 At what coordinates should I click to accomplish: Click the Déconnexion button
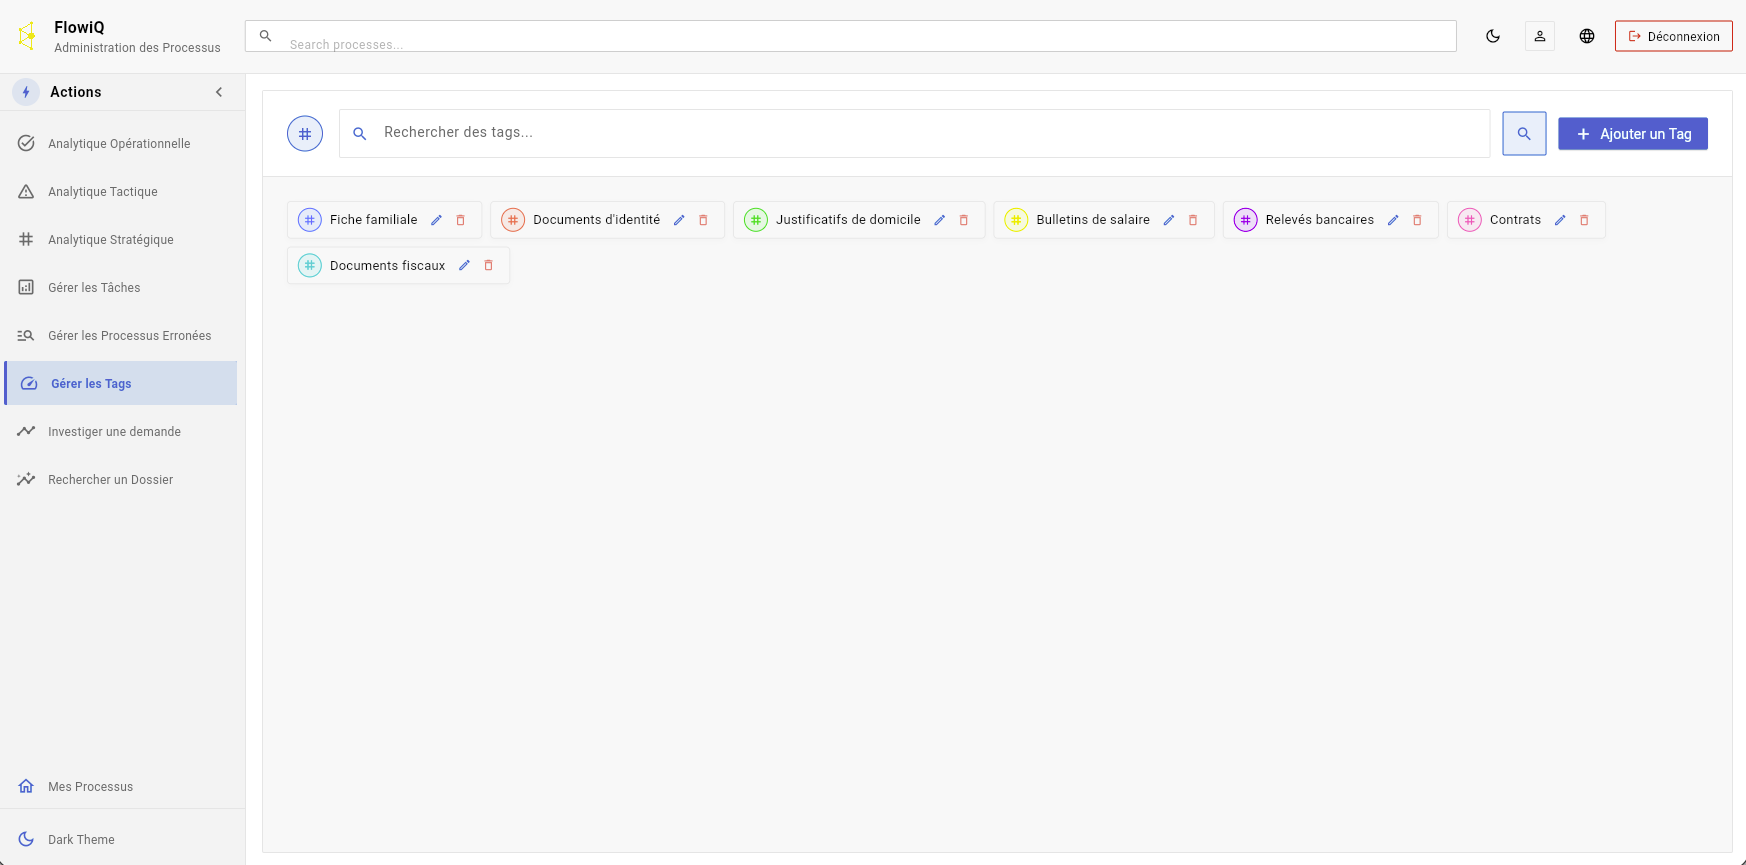(1673, 36)
